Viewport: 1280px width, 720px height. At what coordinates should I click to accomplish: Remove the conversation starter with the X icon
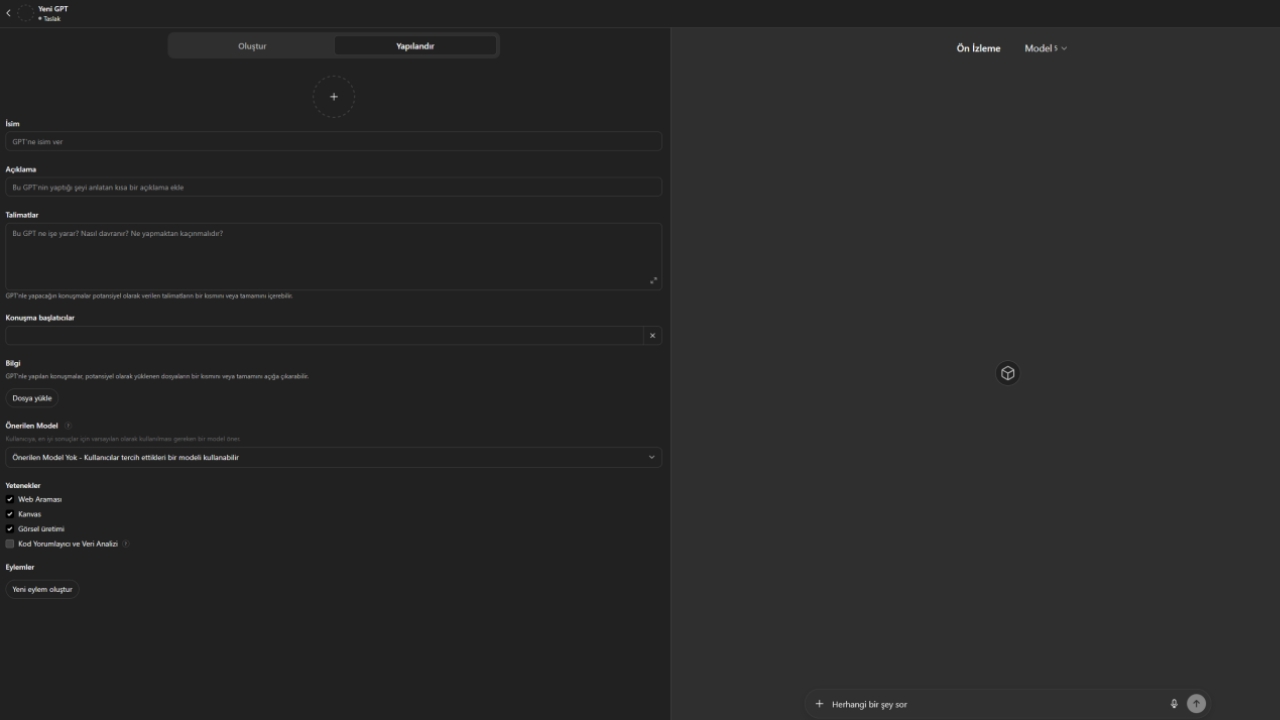[652, 336]
